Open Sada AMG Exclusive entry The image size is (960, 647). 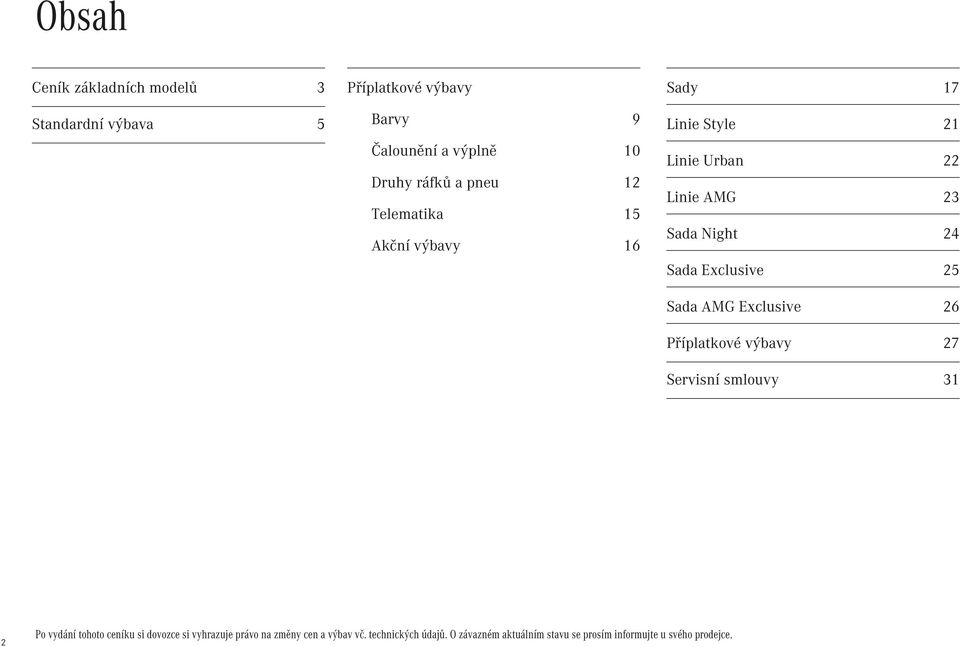tap(812, 307)
